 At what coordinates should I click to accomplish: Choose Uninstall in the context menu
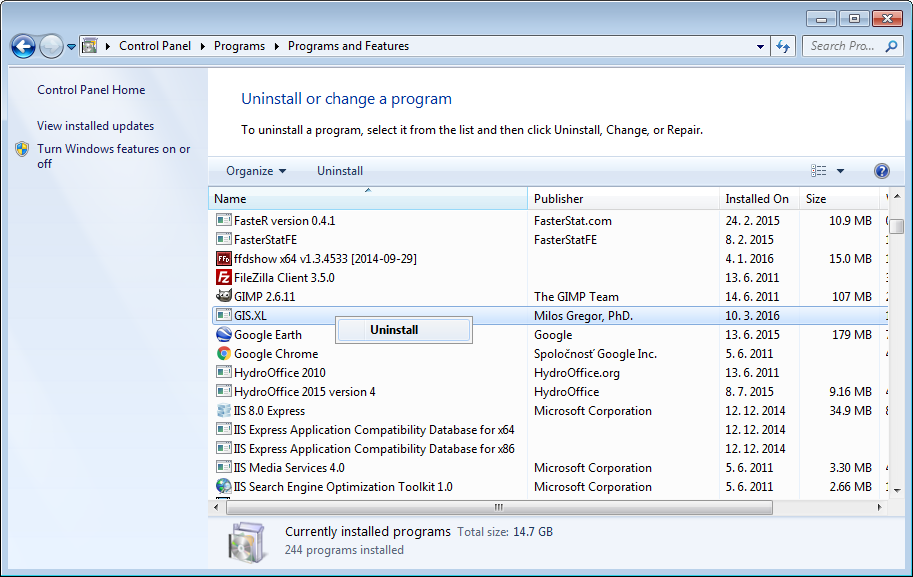[x=404, y=330]
